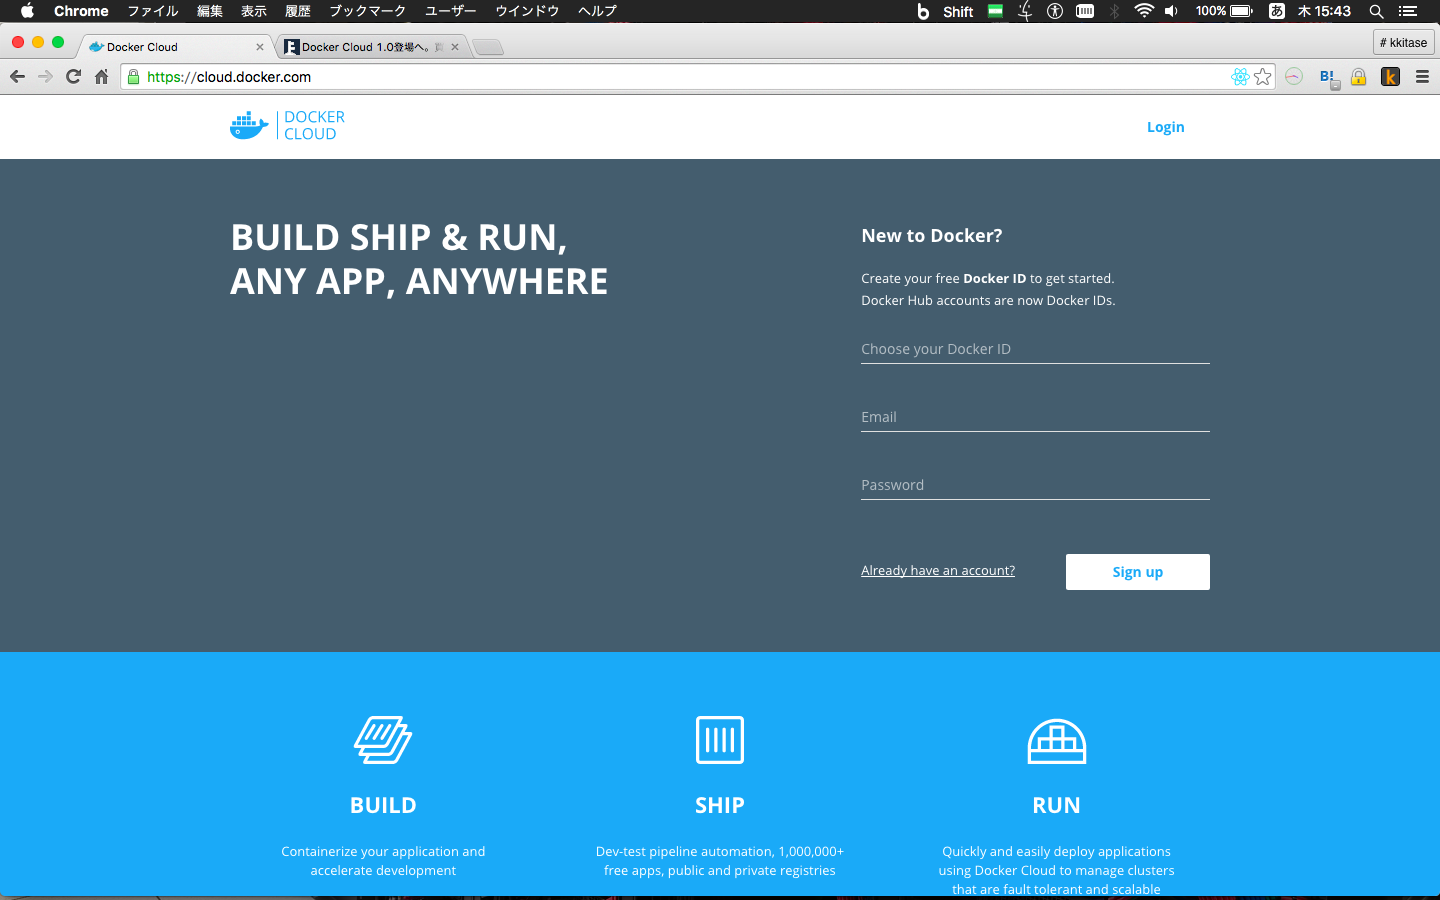Click the green HTTPS lock in address bar
This screenshot has height=900, width=1440.
coord(131,76)
